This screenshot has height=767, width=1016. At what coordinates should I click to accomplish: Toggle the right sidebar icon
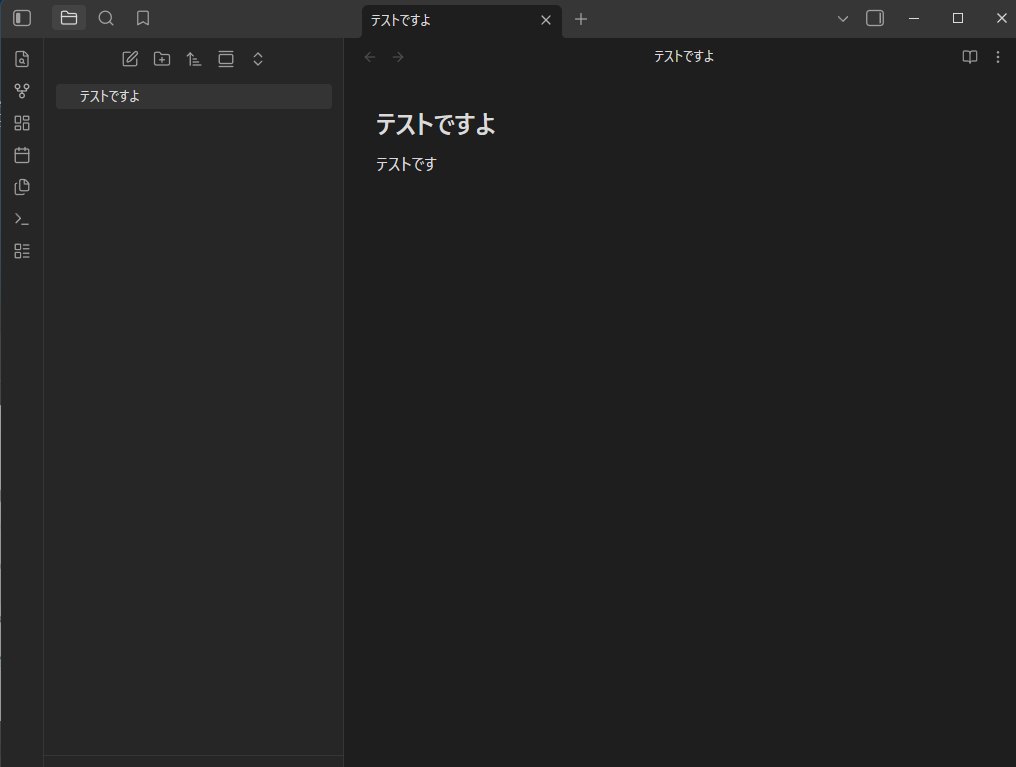875,18
